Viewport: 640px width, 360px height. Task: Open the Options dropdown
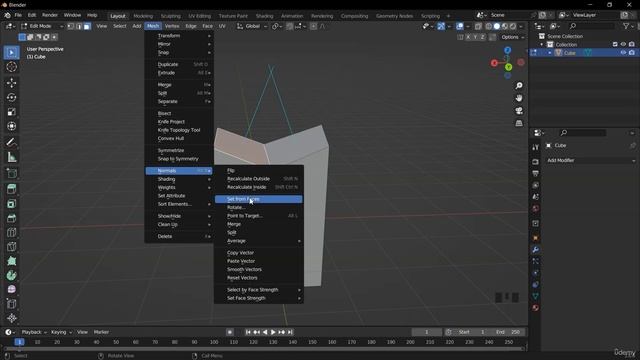(513, 37)
